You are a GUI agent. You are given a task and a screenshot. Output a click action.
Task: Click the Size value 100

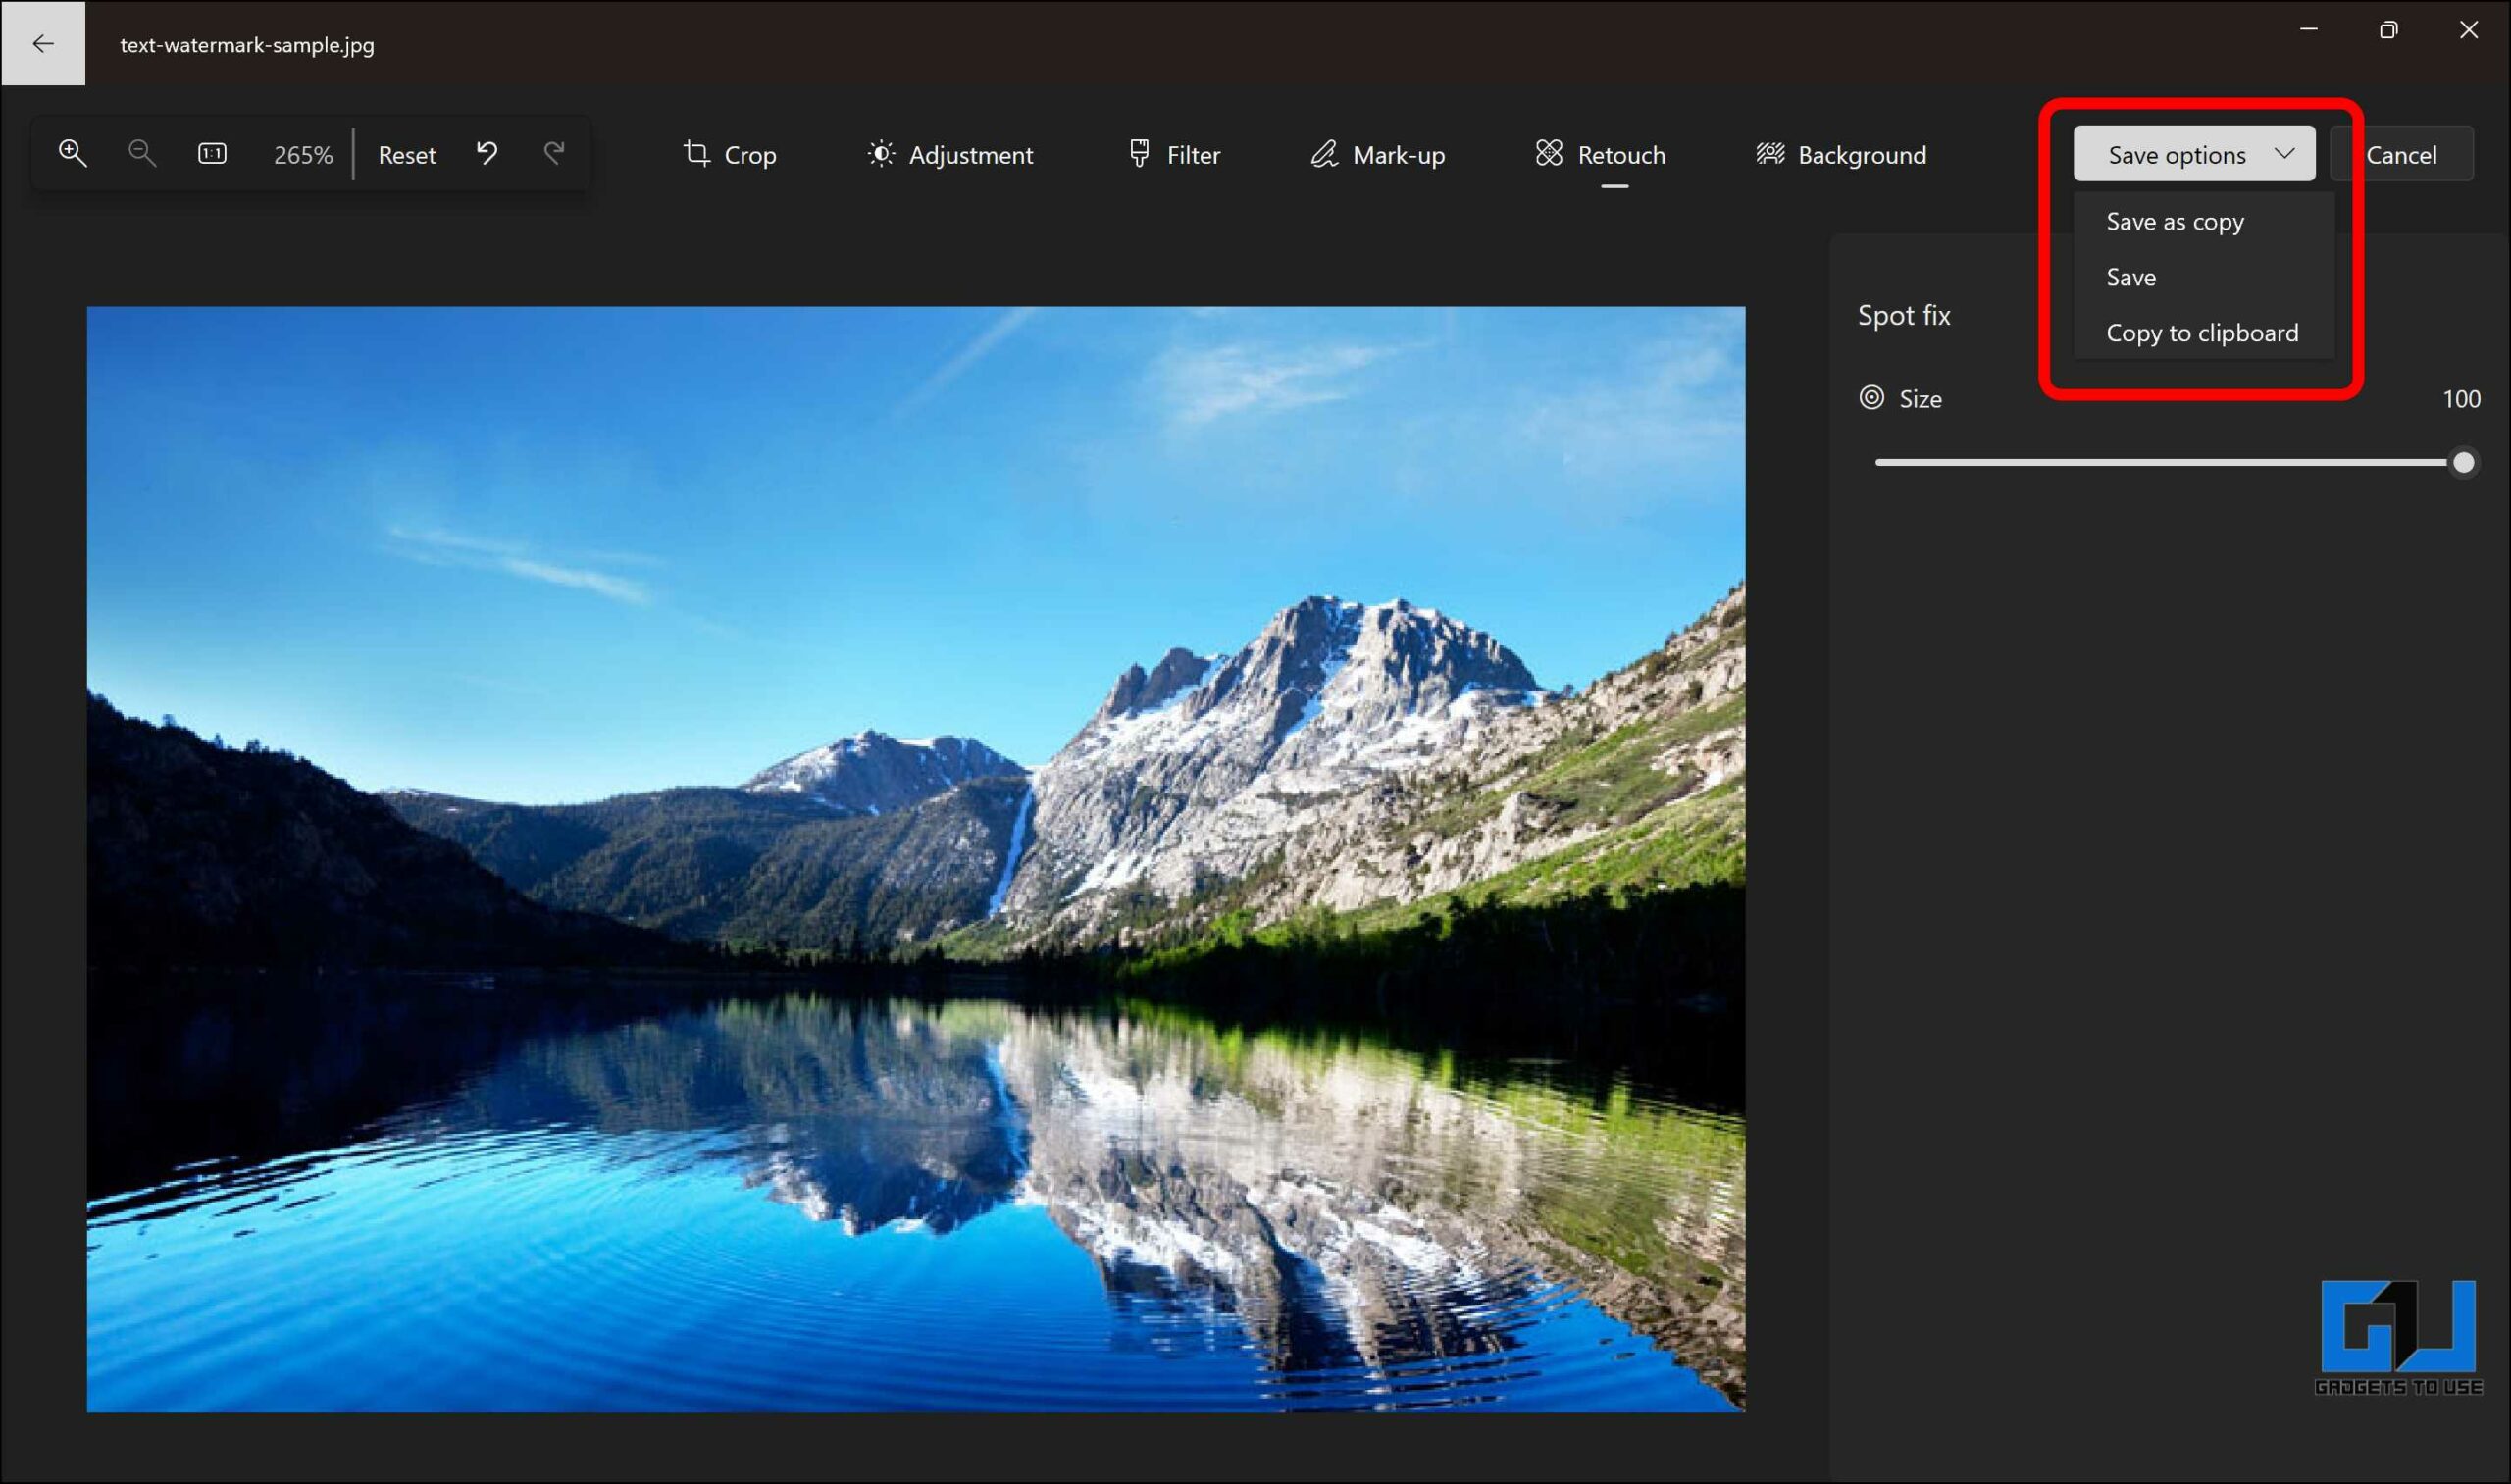[2461, 399]
